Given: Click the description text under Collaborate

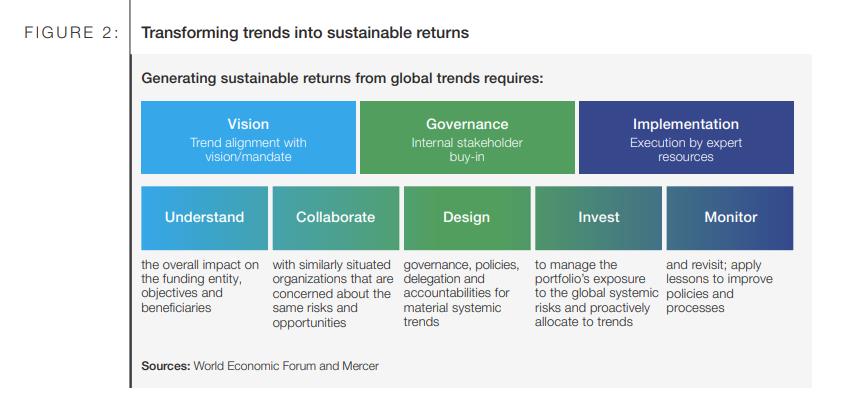Looking at the screenshot, I should [x=332, y=294].
